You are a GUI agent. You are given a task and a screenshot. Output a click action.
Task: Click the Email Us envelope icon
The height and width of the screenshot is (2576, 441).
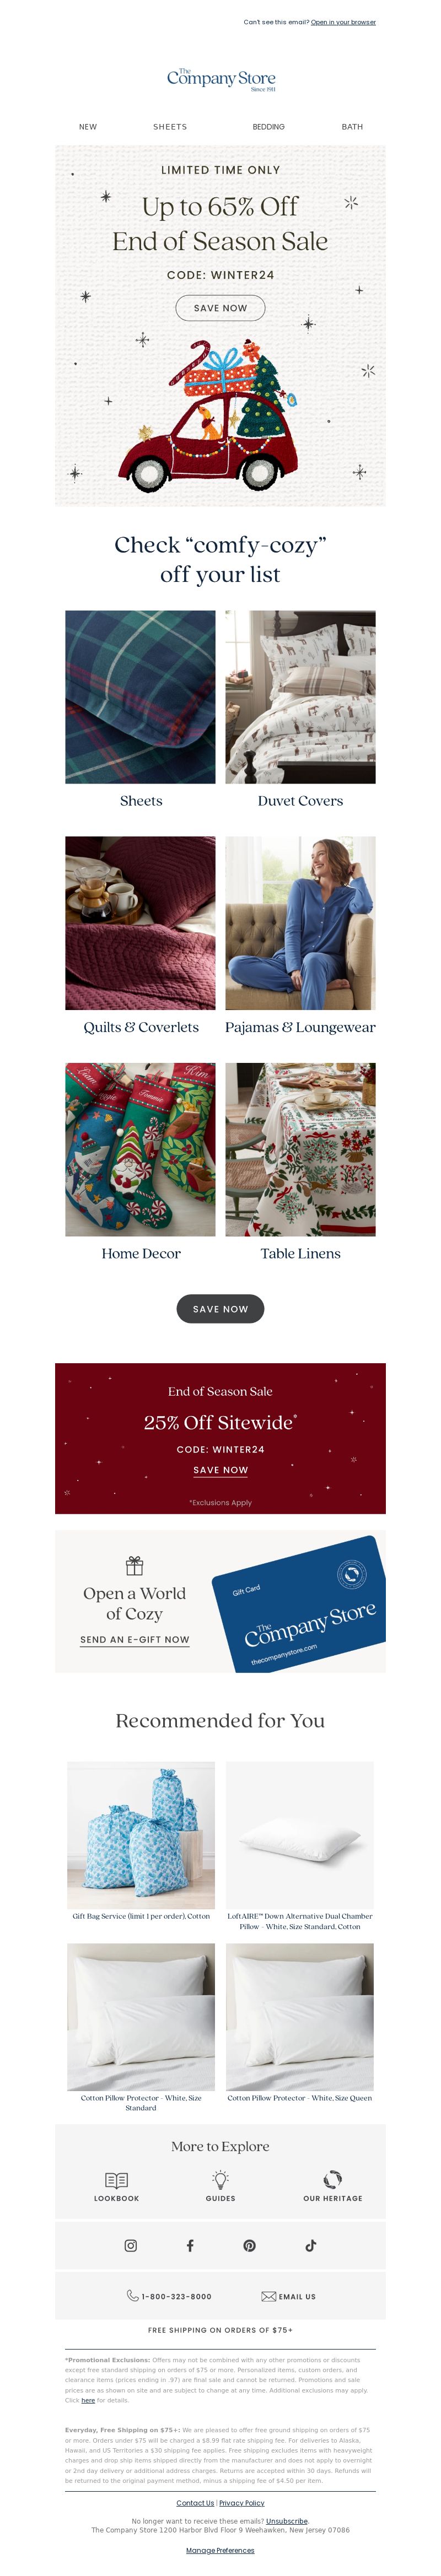268,2296
